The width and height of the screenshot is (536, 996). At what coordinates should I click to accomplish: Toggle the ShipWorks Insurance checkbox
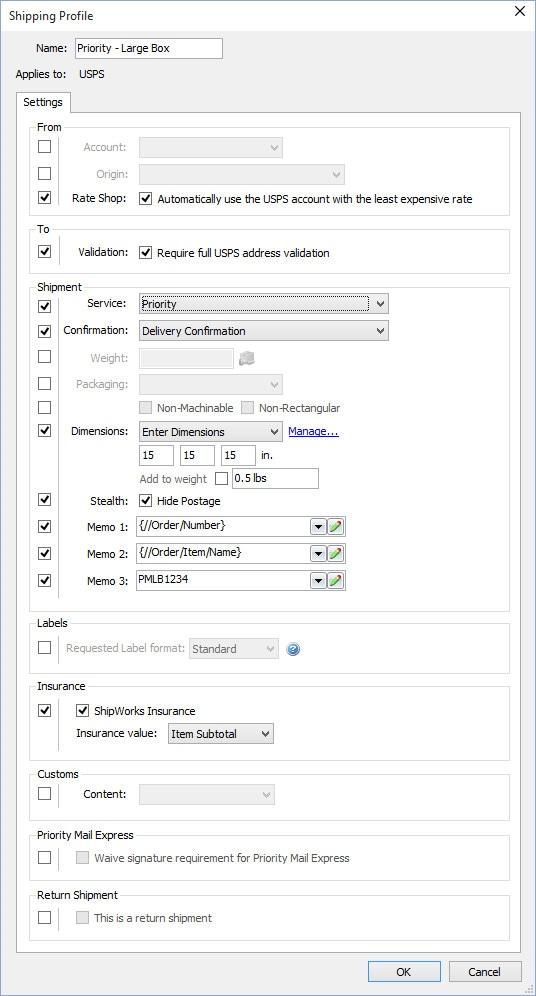82,710
